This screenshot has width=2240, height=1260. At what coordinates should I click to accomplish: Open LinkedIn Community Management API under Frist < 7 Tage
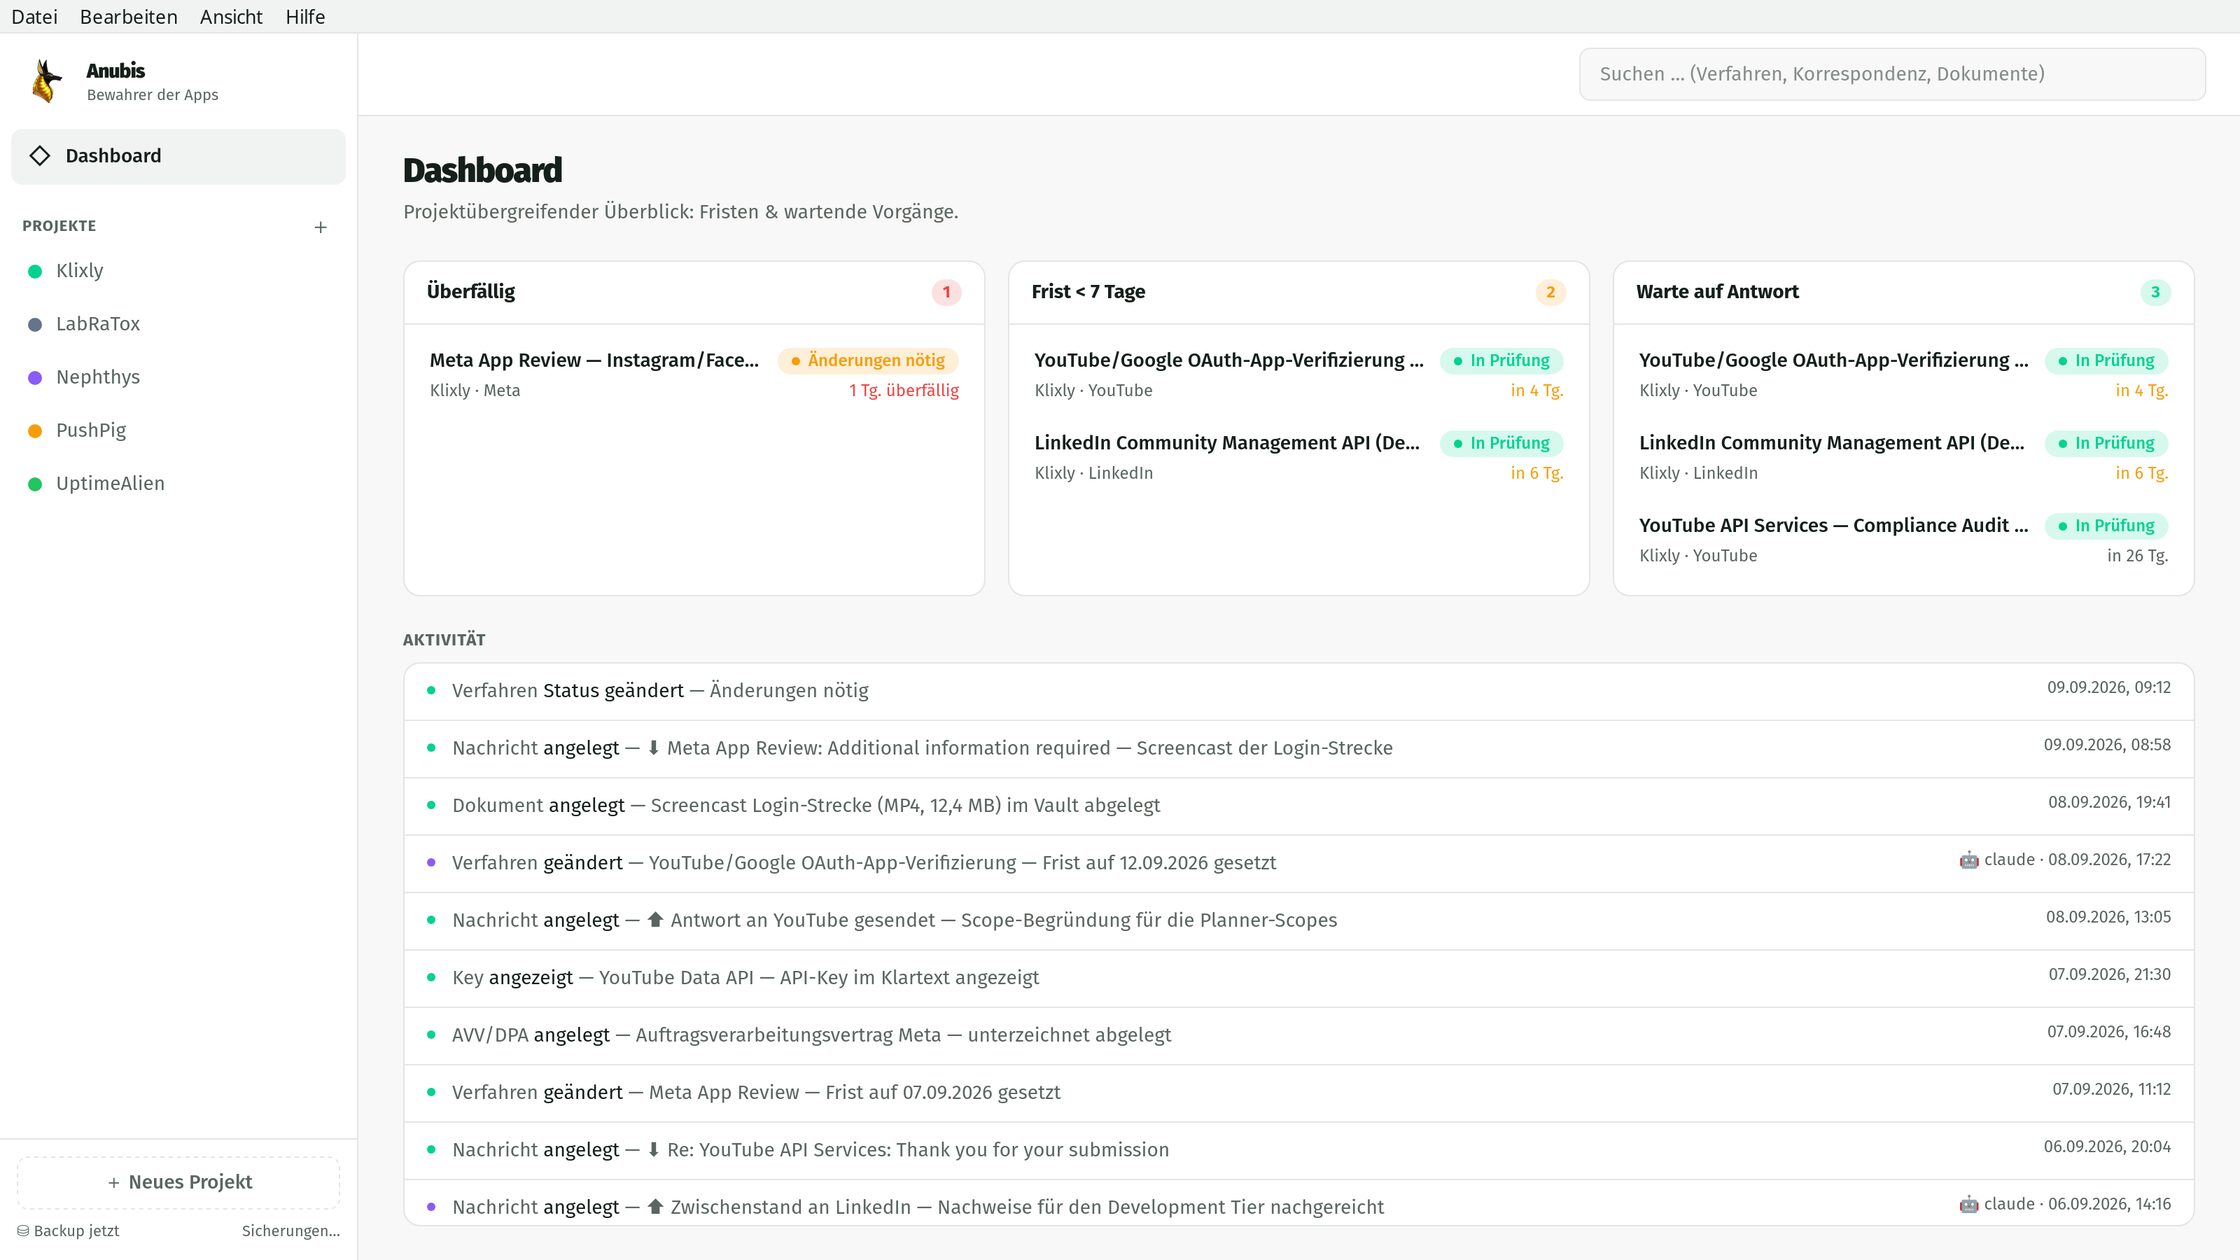pyautogui.click(x=1298, y=458)
